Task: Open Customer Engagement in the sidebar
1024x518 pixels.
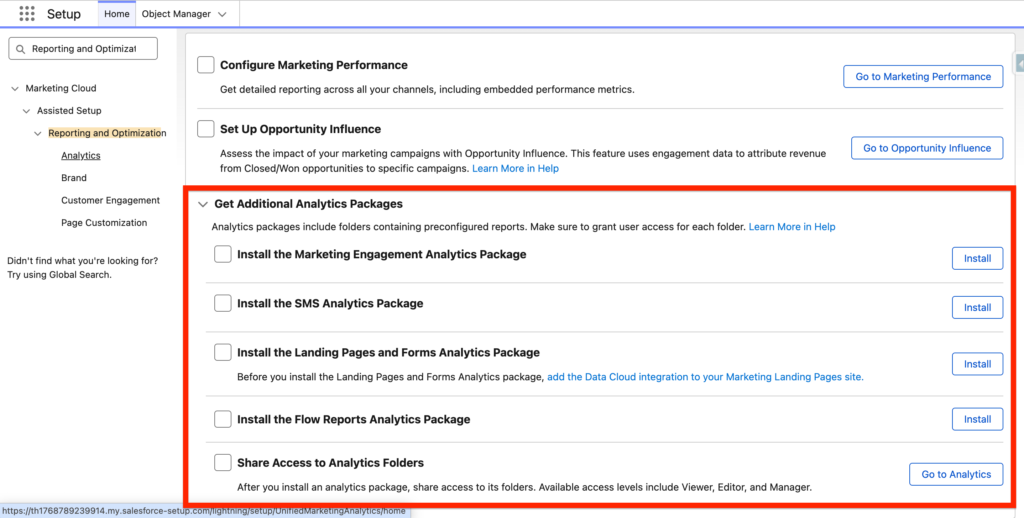Action: 110,200
